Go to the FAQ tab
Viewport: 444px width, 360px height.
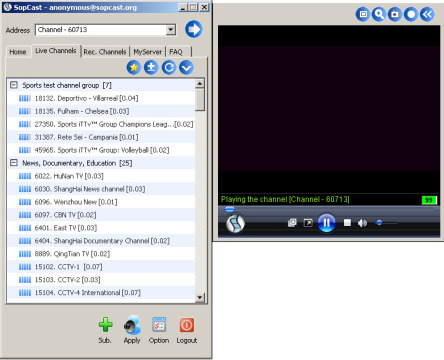click(176, 52)
